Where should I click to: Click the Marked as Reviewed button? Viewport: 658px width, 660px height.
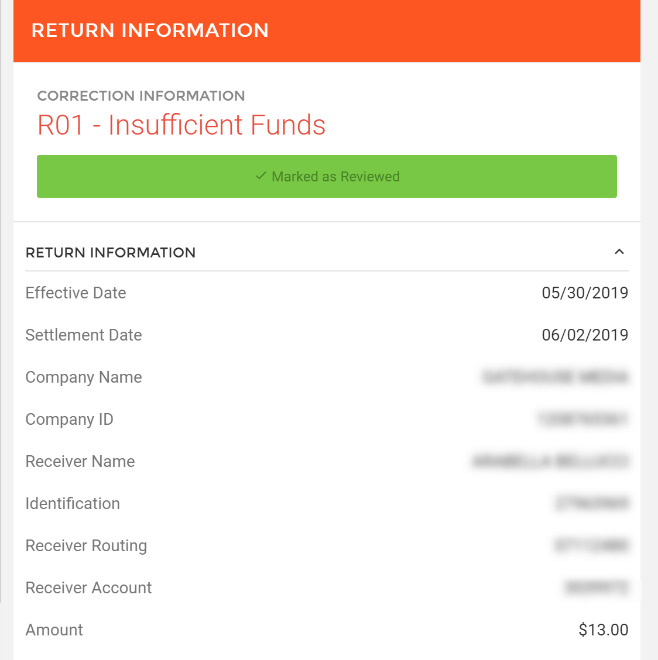pyautogui.click(x=327, y=177)
